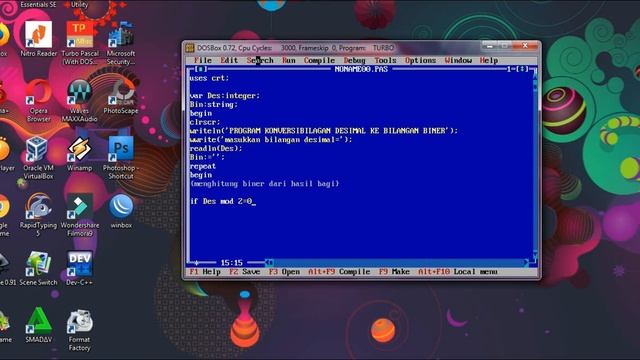Select the PhotoScape desktop icon
This screenshot has height=360, width=640.
coord(121,96)
